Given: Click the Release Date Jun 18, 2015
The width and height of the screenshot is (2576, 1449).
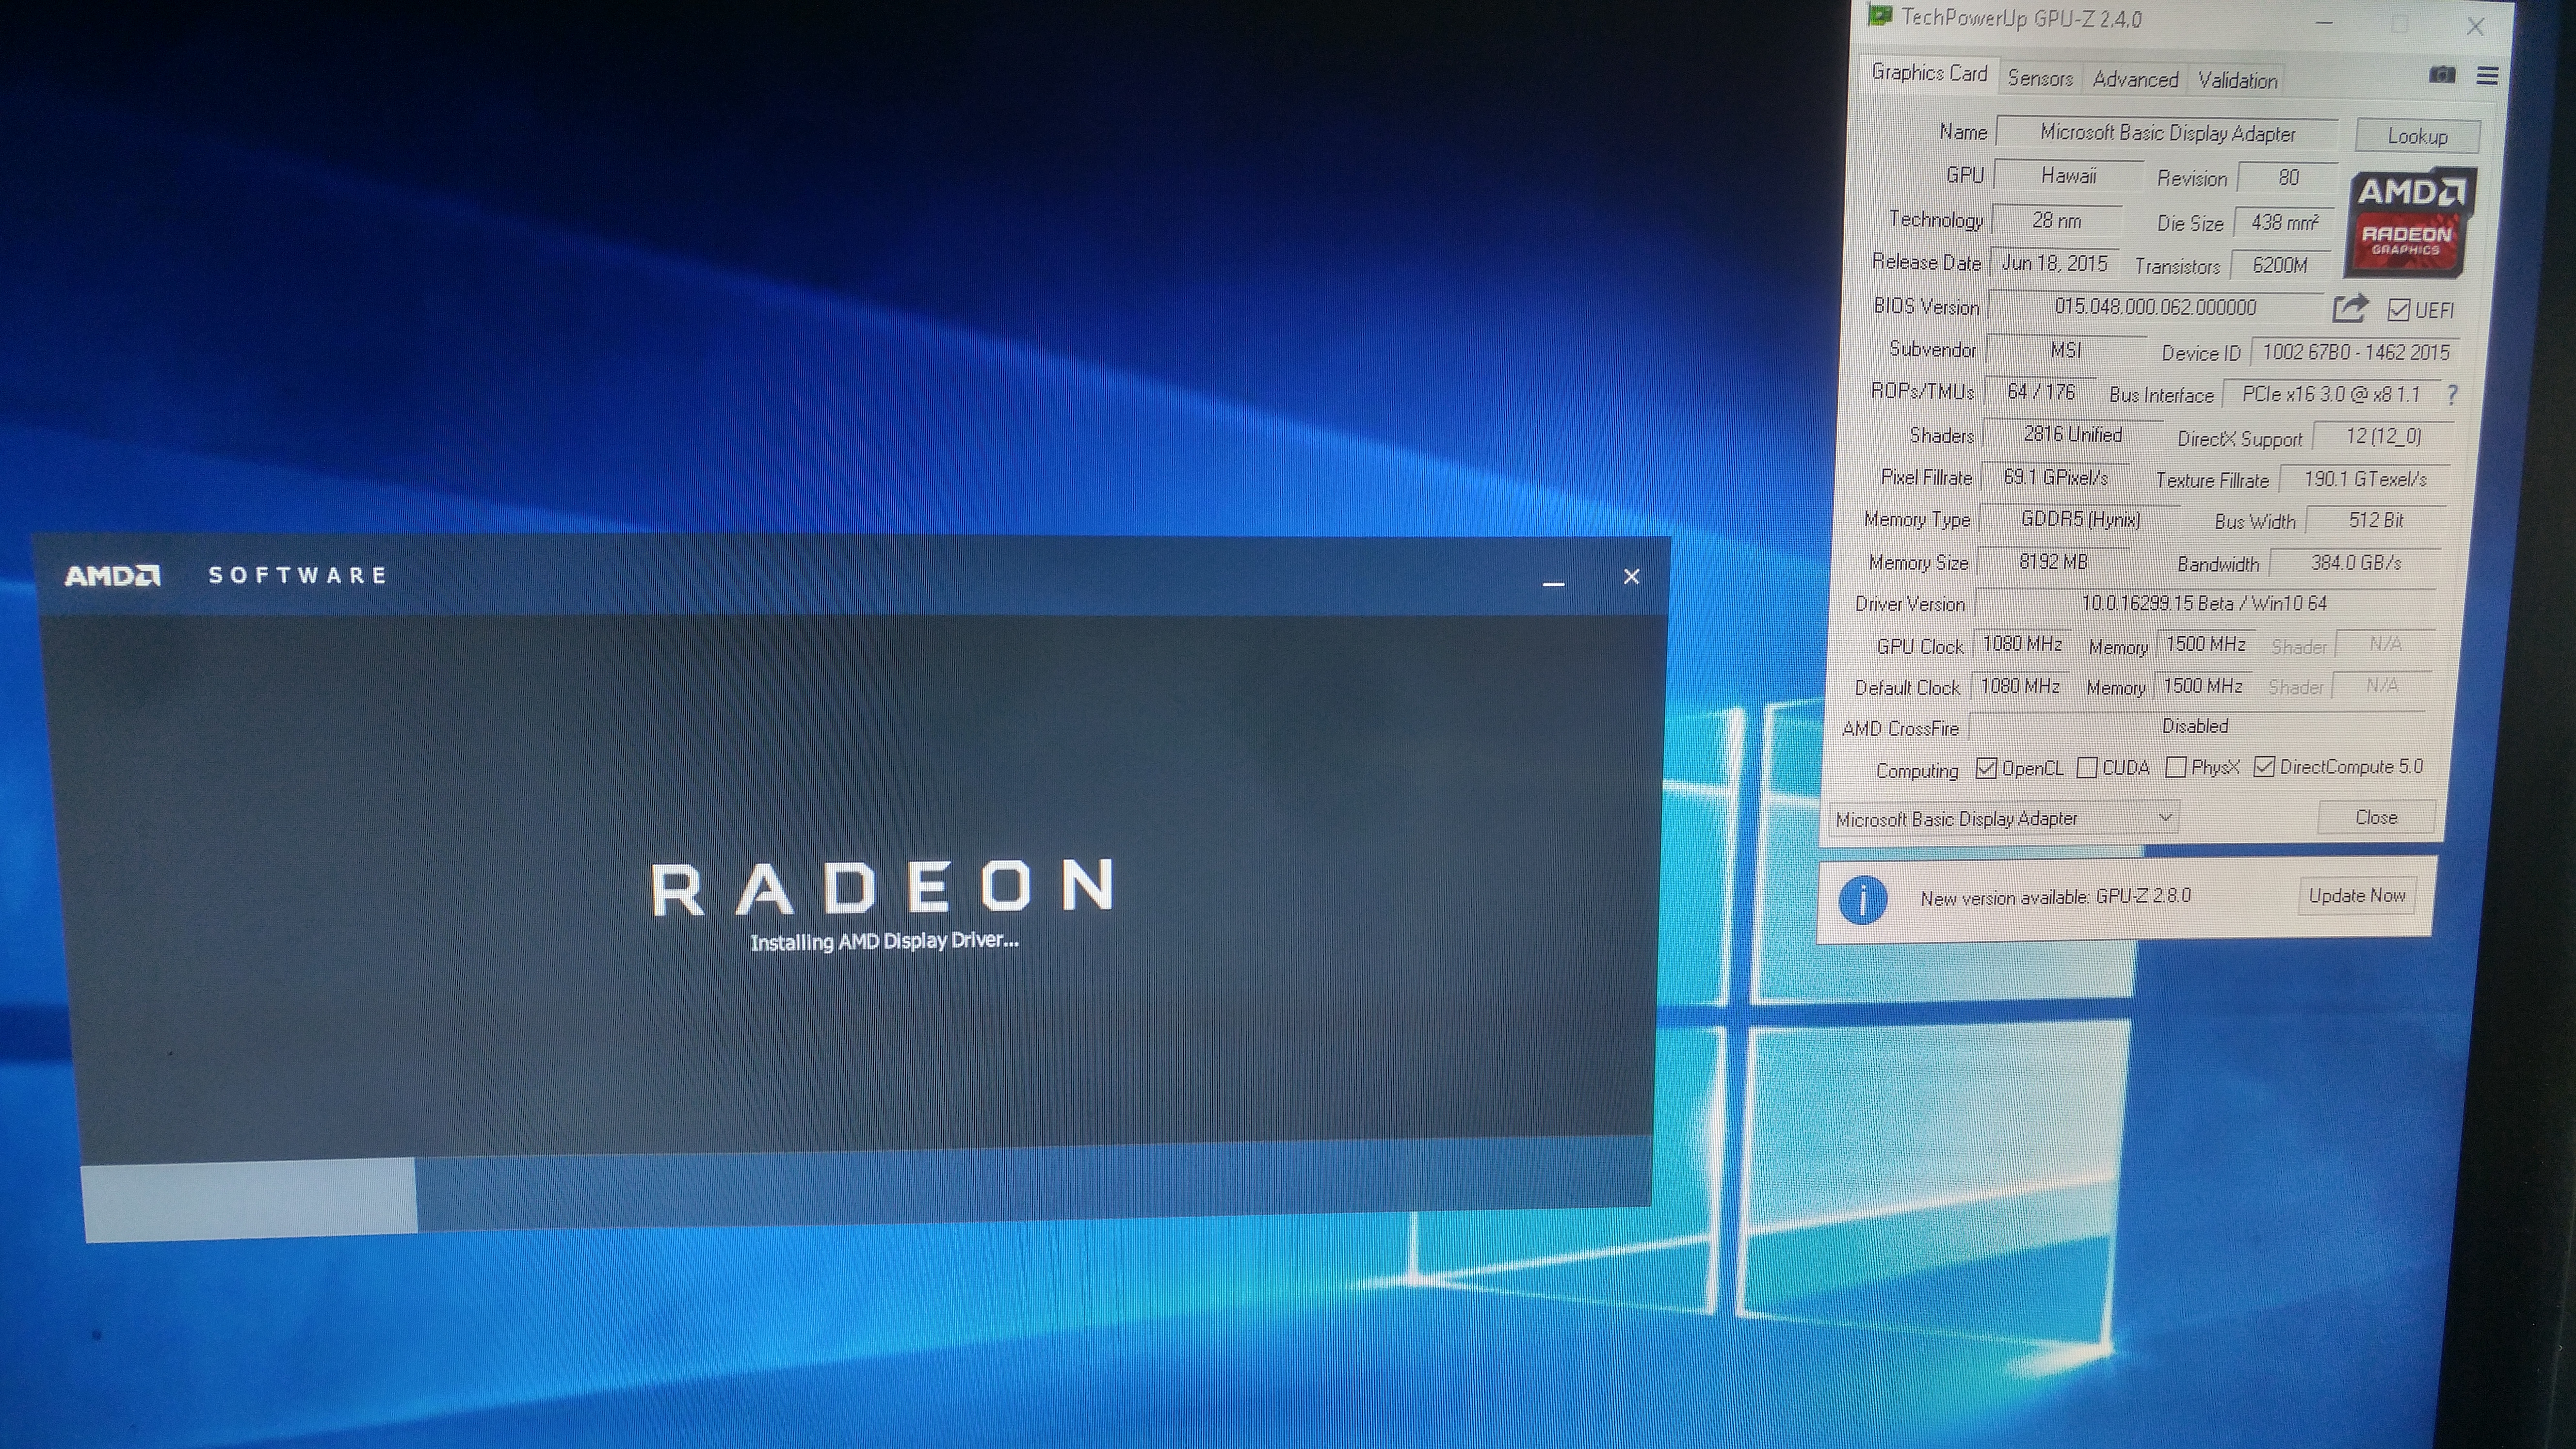Looking at the screenshot, I should [x=2054, y=263].
